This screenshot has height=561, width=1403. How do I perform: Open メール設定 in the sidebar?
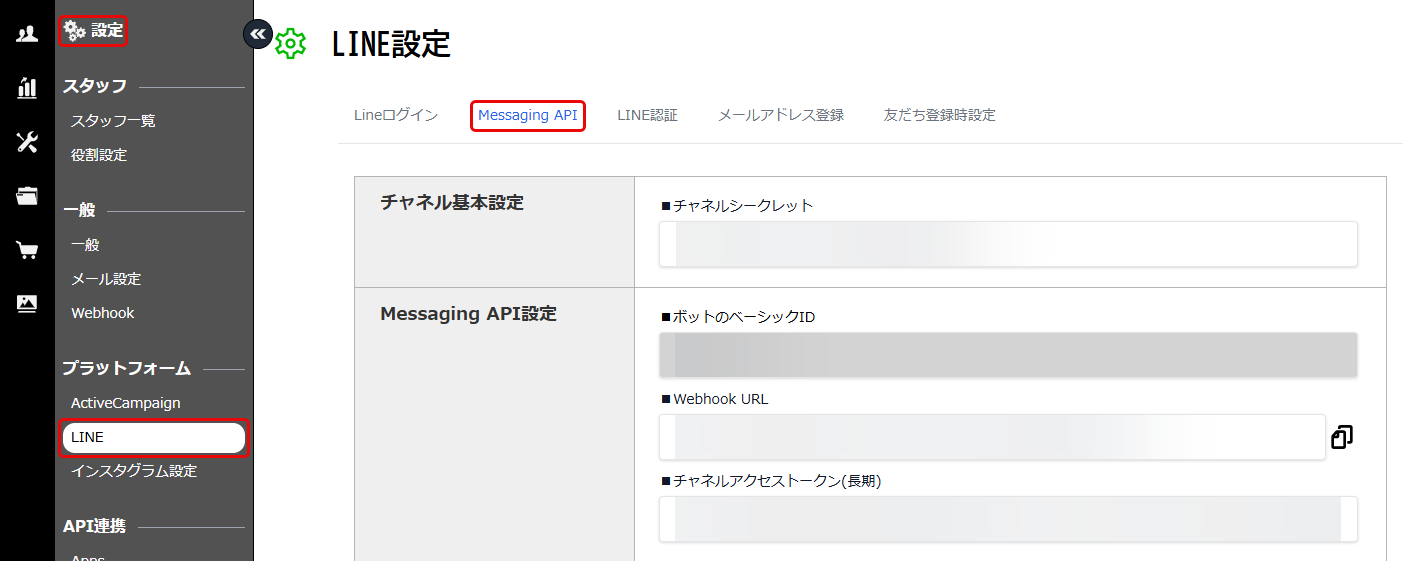coord(106,279)
